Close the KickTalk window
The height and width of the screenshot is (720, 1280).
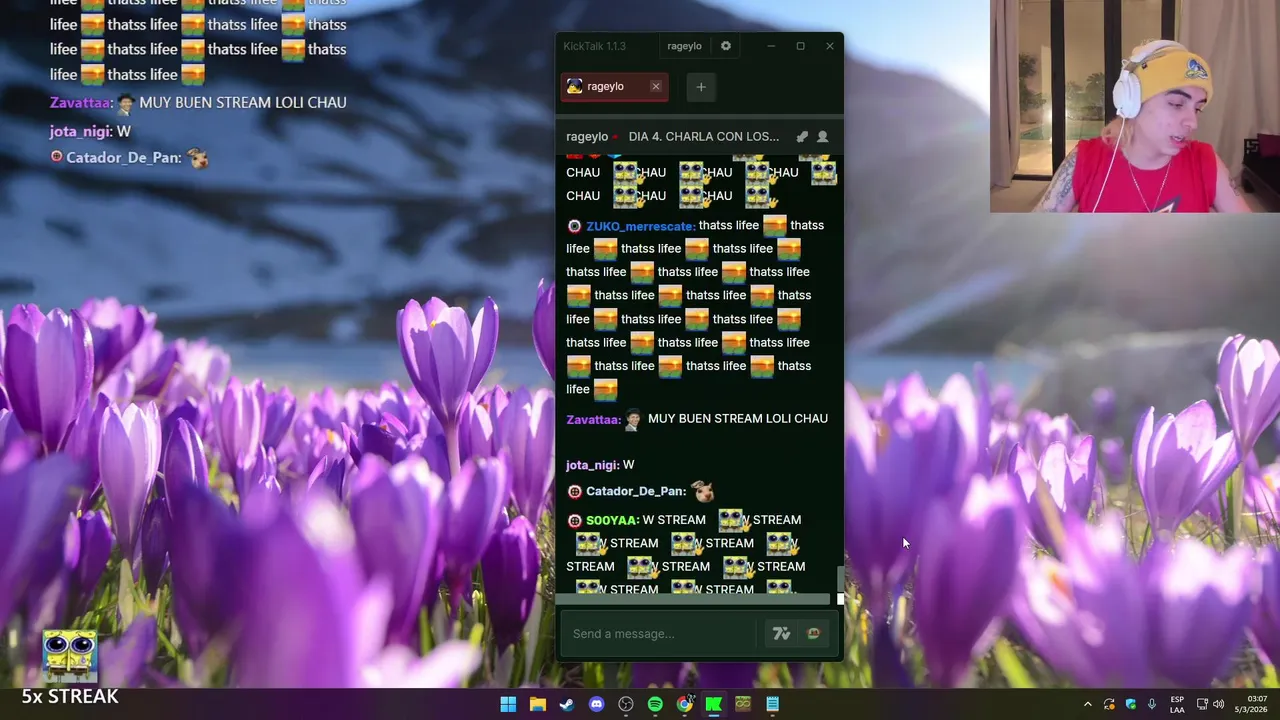(x=830, y=46)
